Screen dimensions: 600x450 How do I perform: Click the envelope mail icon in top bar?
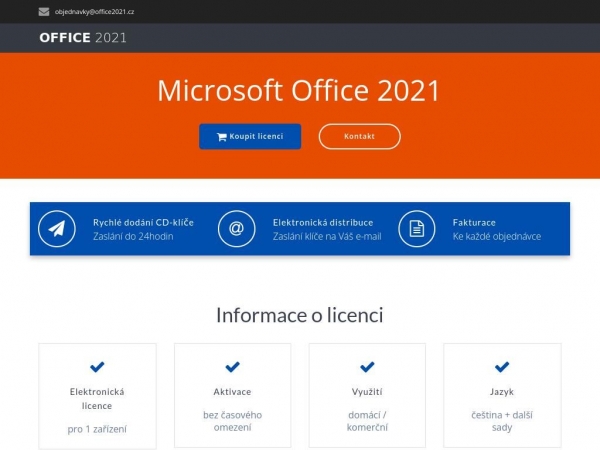pos(44,12)
